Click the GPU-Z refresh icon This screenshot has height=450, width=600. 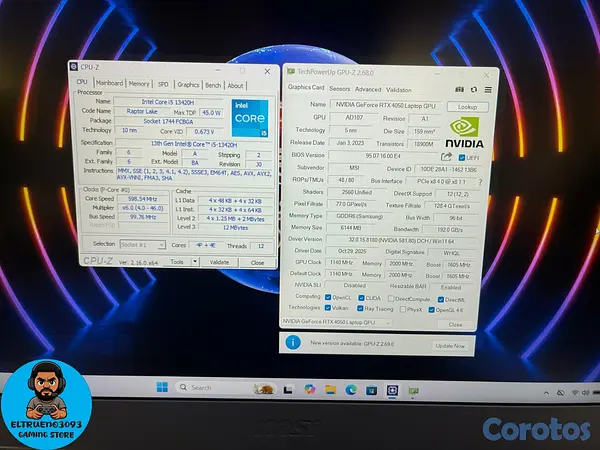(474, 89)
